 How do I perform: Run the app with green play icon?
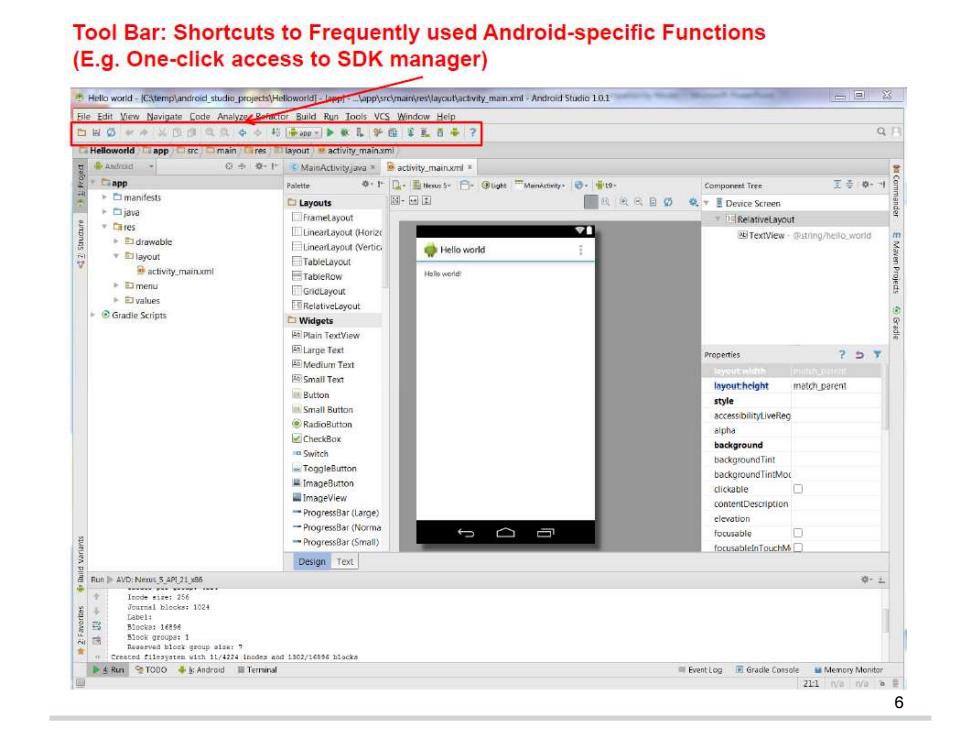click(x=330, y=132)
